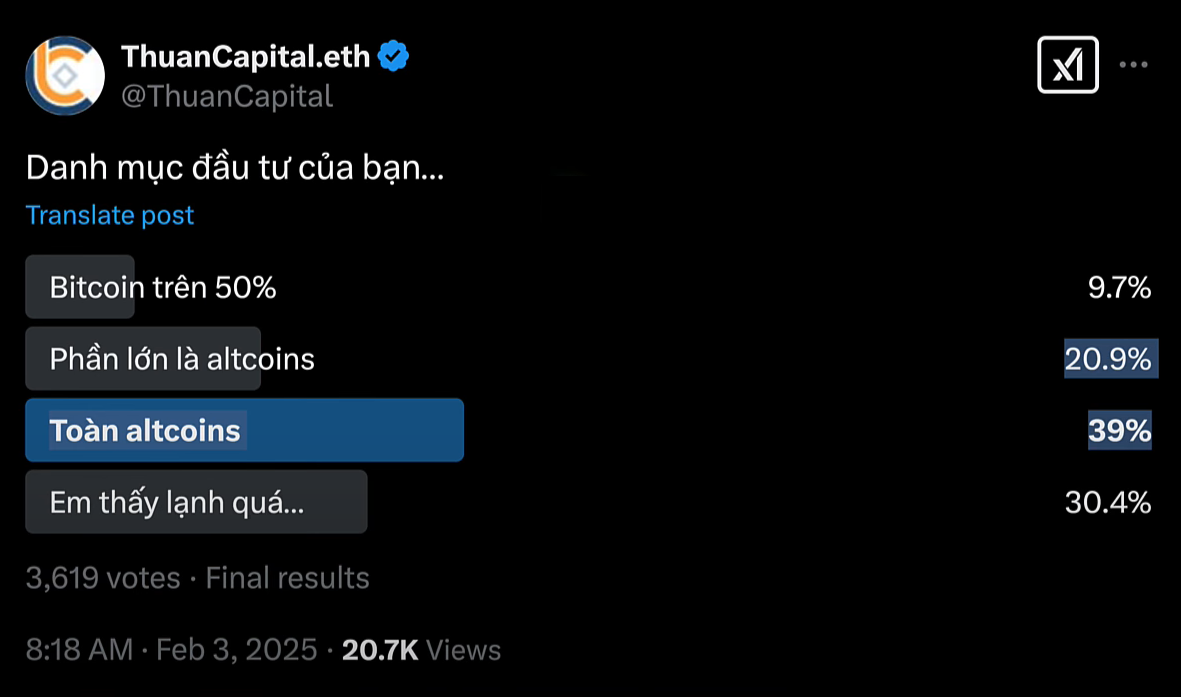Click the 9.7% poll result value
The width and height of the screenshot is (1181, 697).
tap(1119, 288)
